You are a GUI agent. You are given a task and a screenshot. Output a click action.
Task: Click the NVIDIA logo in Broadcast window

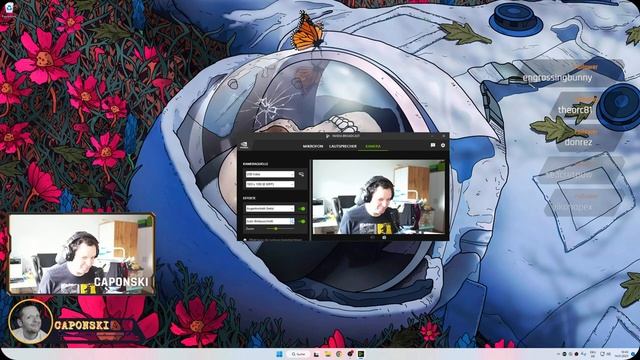tap(244, 145)
